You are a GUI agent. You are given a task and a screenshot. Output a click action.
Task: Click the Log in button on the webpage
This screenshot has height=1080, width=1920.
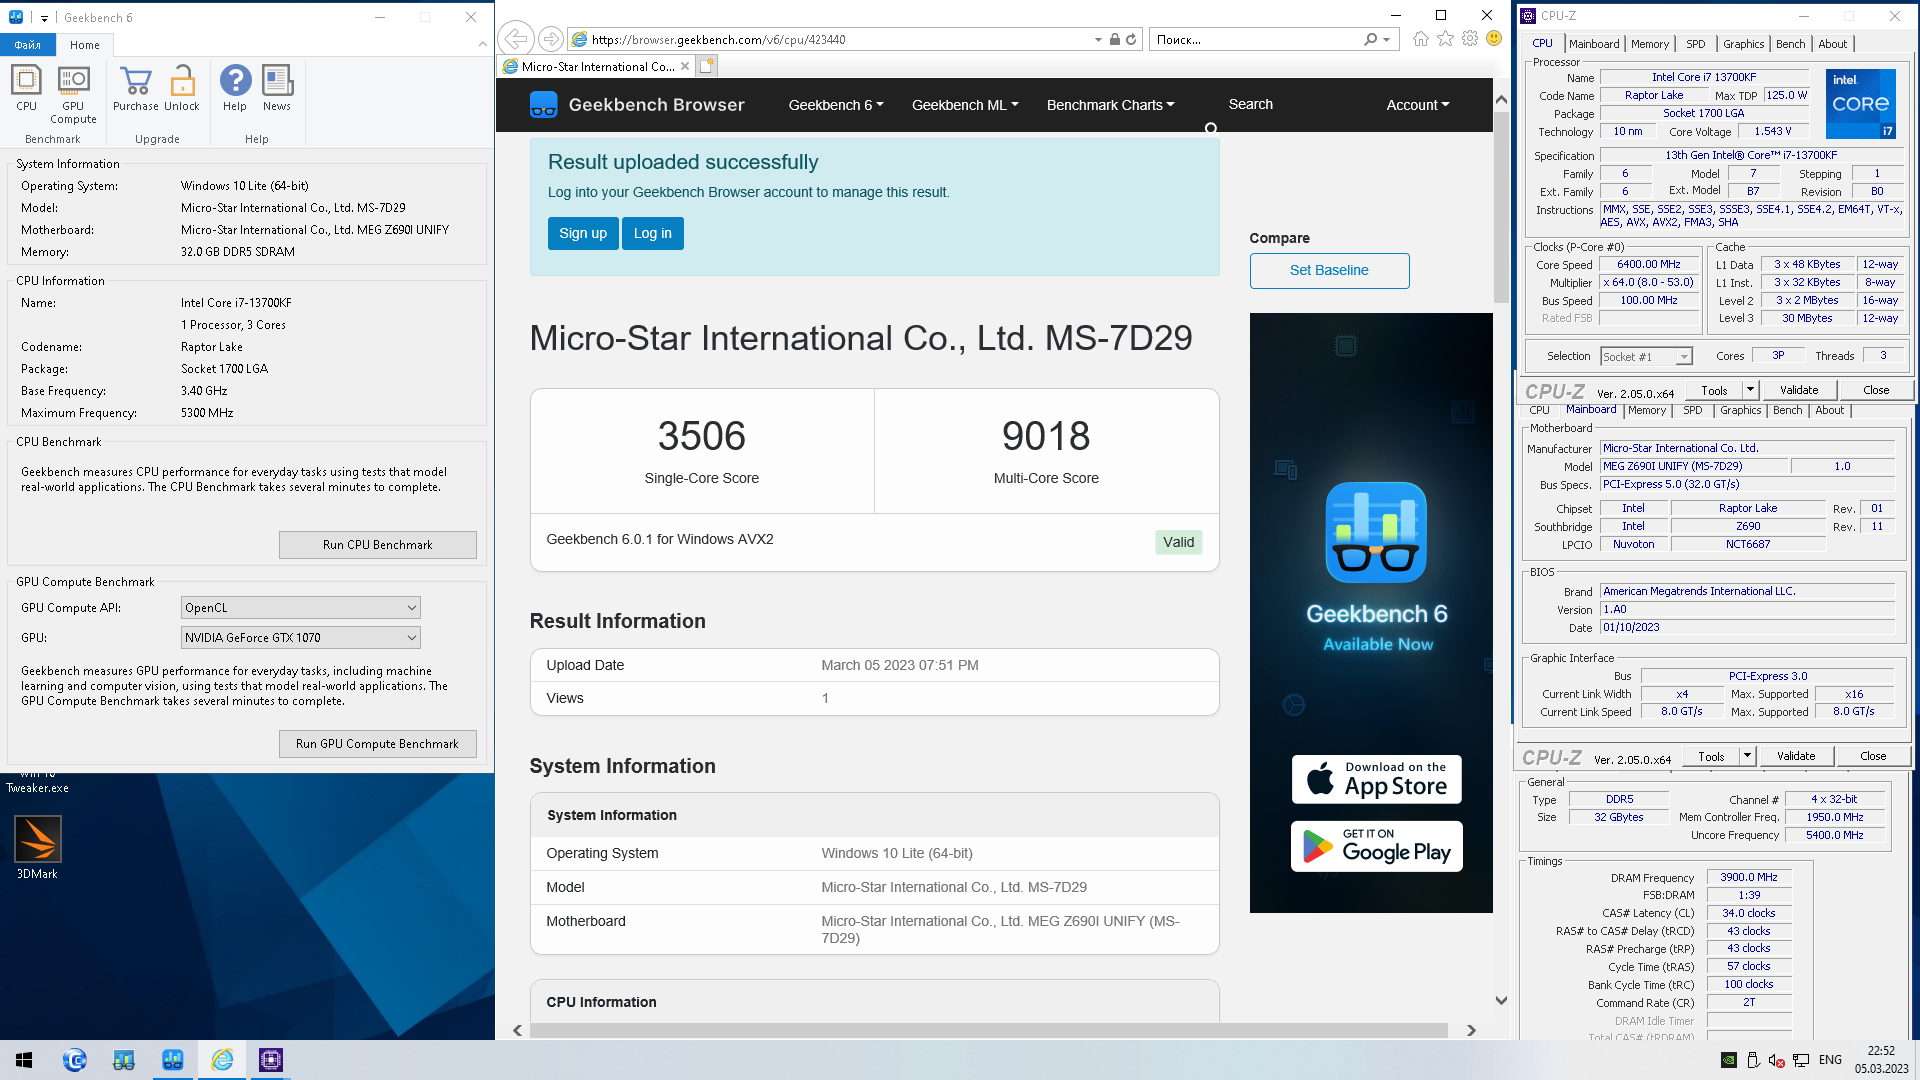click(x=653, y=233)
